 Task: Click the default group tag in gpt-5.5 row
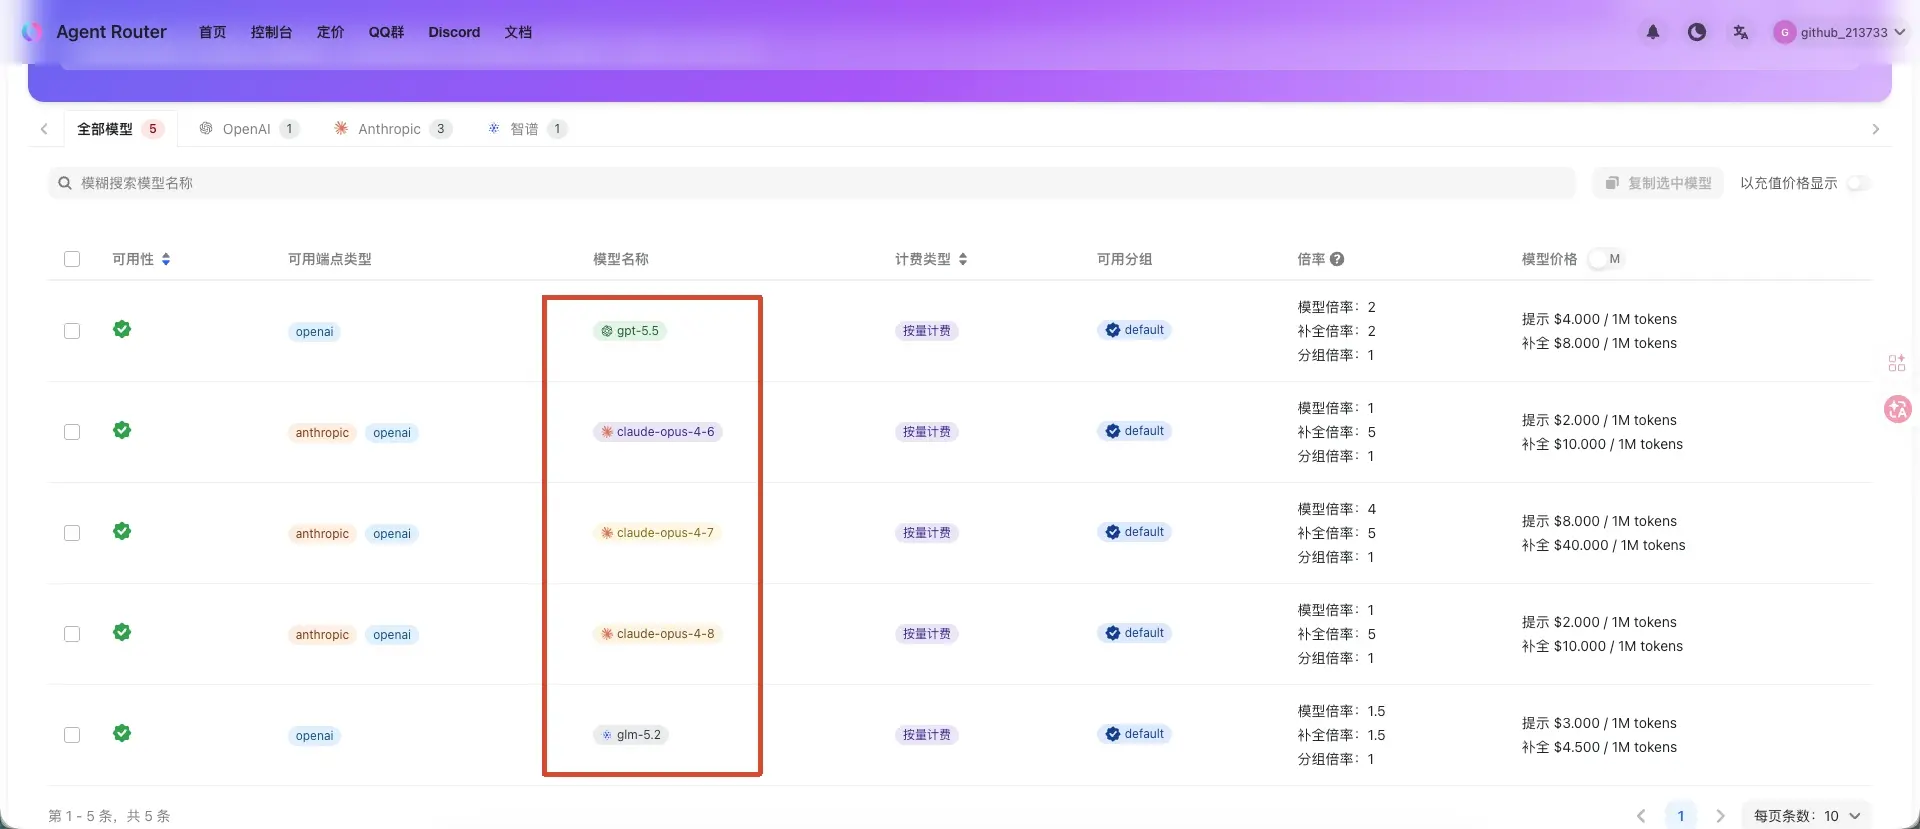coord(1135,330)
